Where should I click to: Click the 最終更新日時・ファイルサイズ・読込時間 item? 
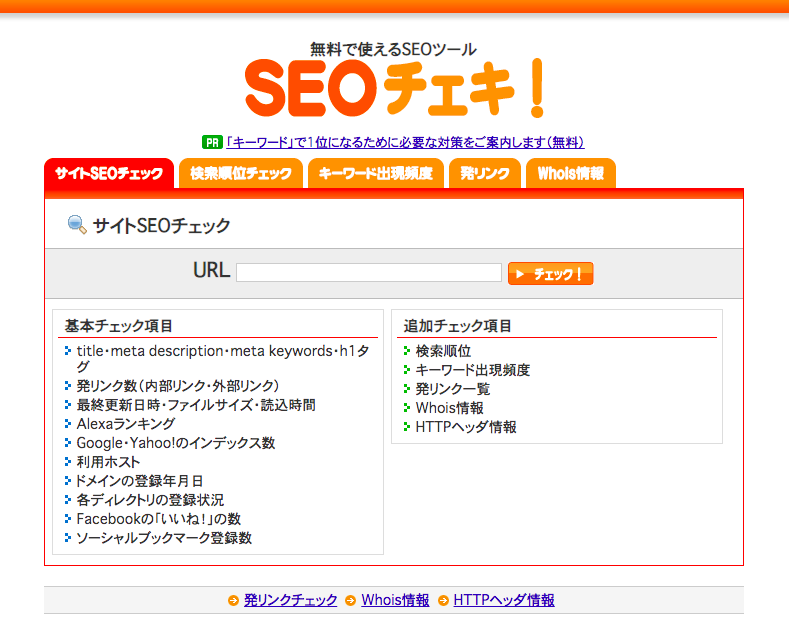[196, 405]
